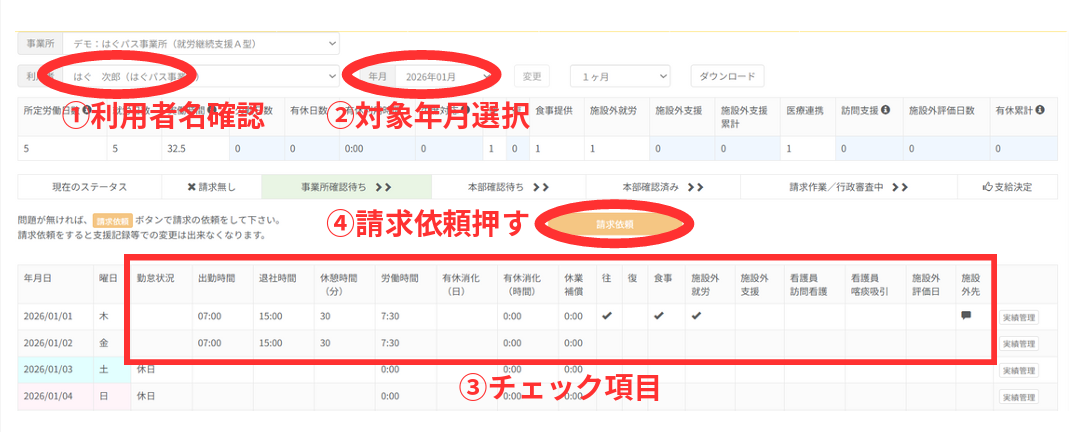Click the ダウンロード button
1075x432 pixels.
(x=727, y=76)
